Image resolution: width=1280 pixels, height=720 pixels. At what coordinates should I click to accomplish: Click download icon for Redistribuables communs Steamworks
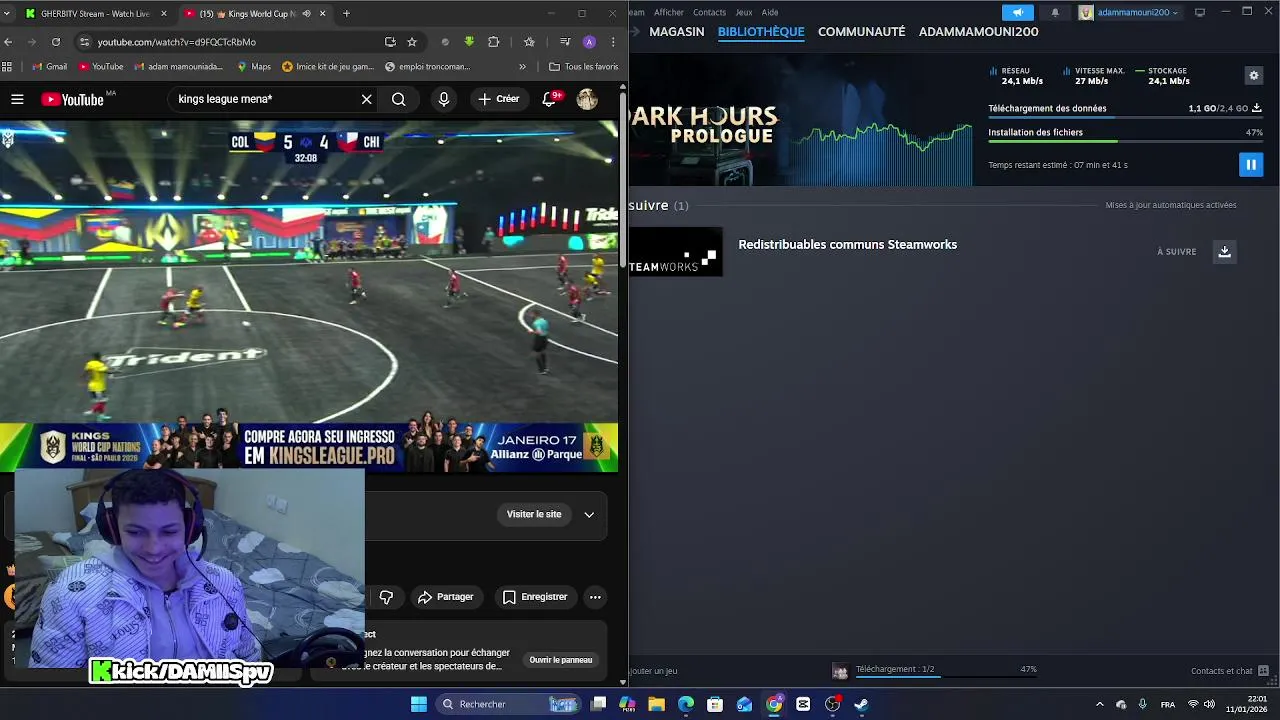click(x=1224, y=251)
